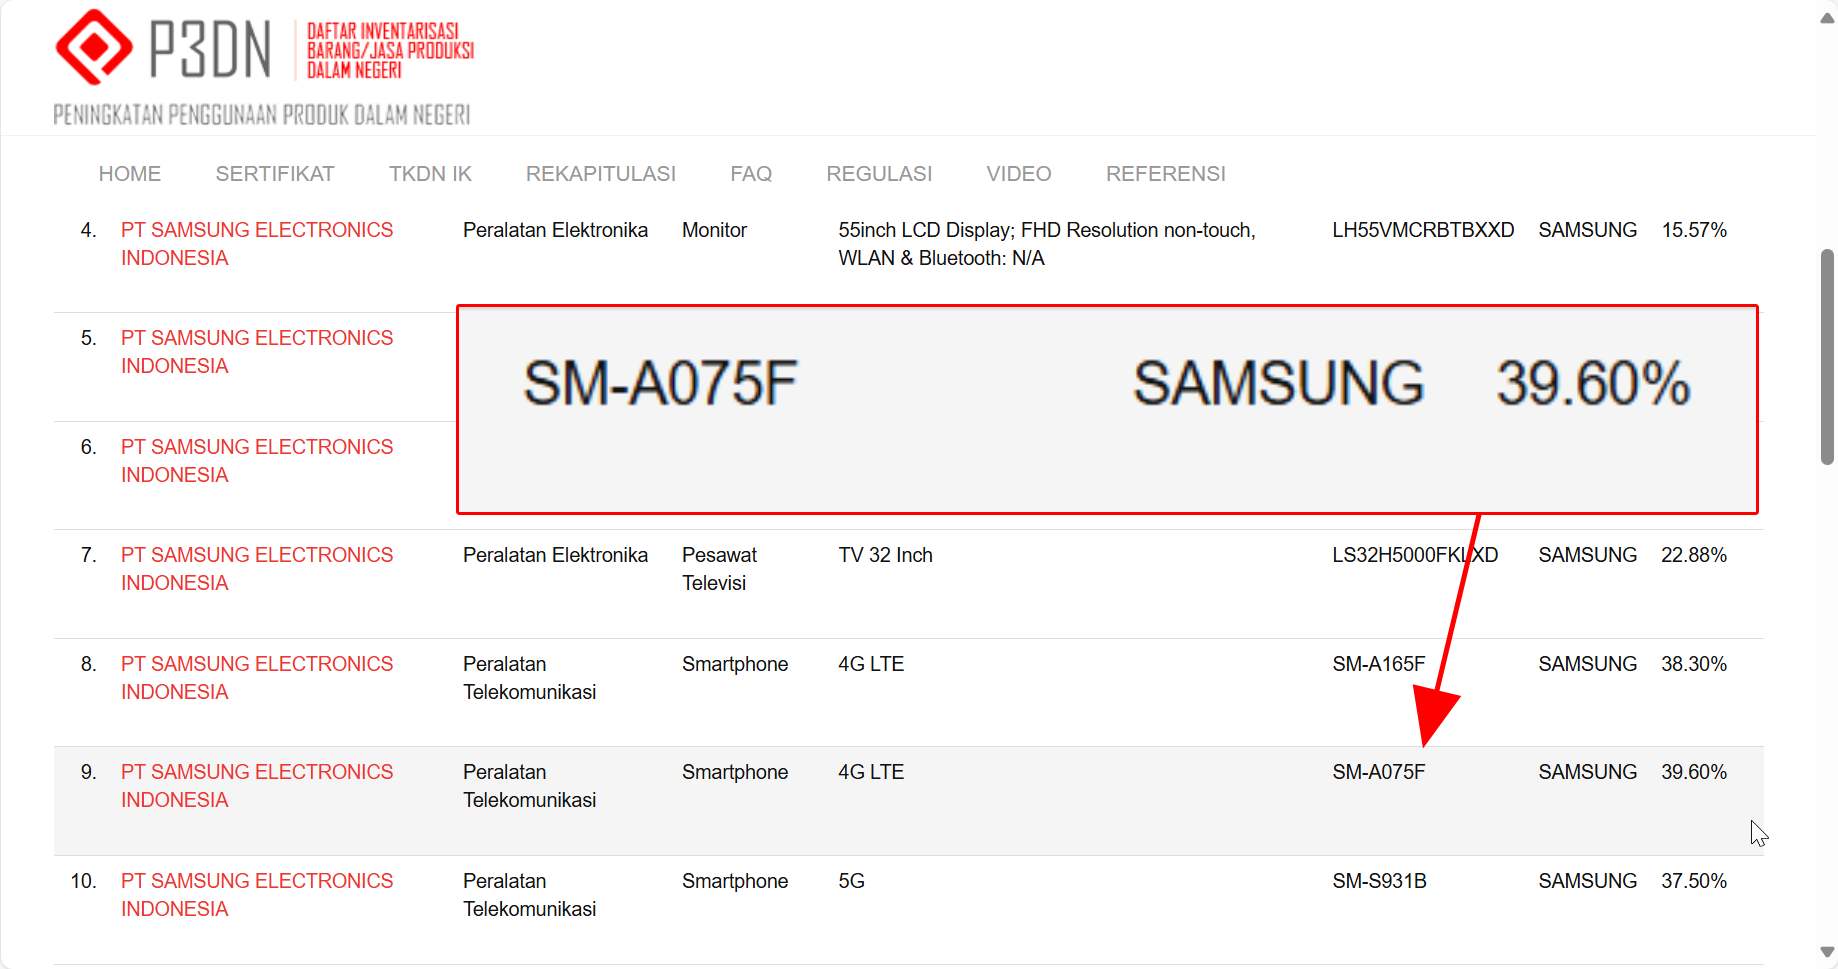Click the SM-A075F model entry in row 9
The height and width of the screenshot is (969, 1838).
[1378, 772]
